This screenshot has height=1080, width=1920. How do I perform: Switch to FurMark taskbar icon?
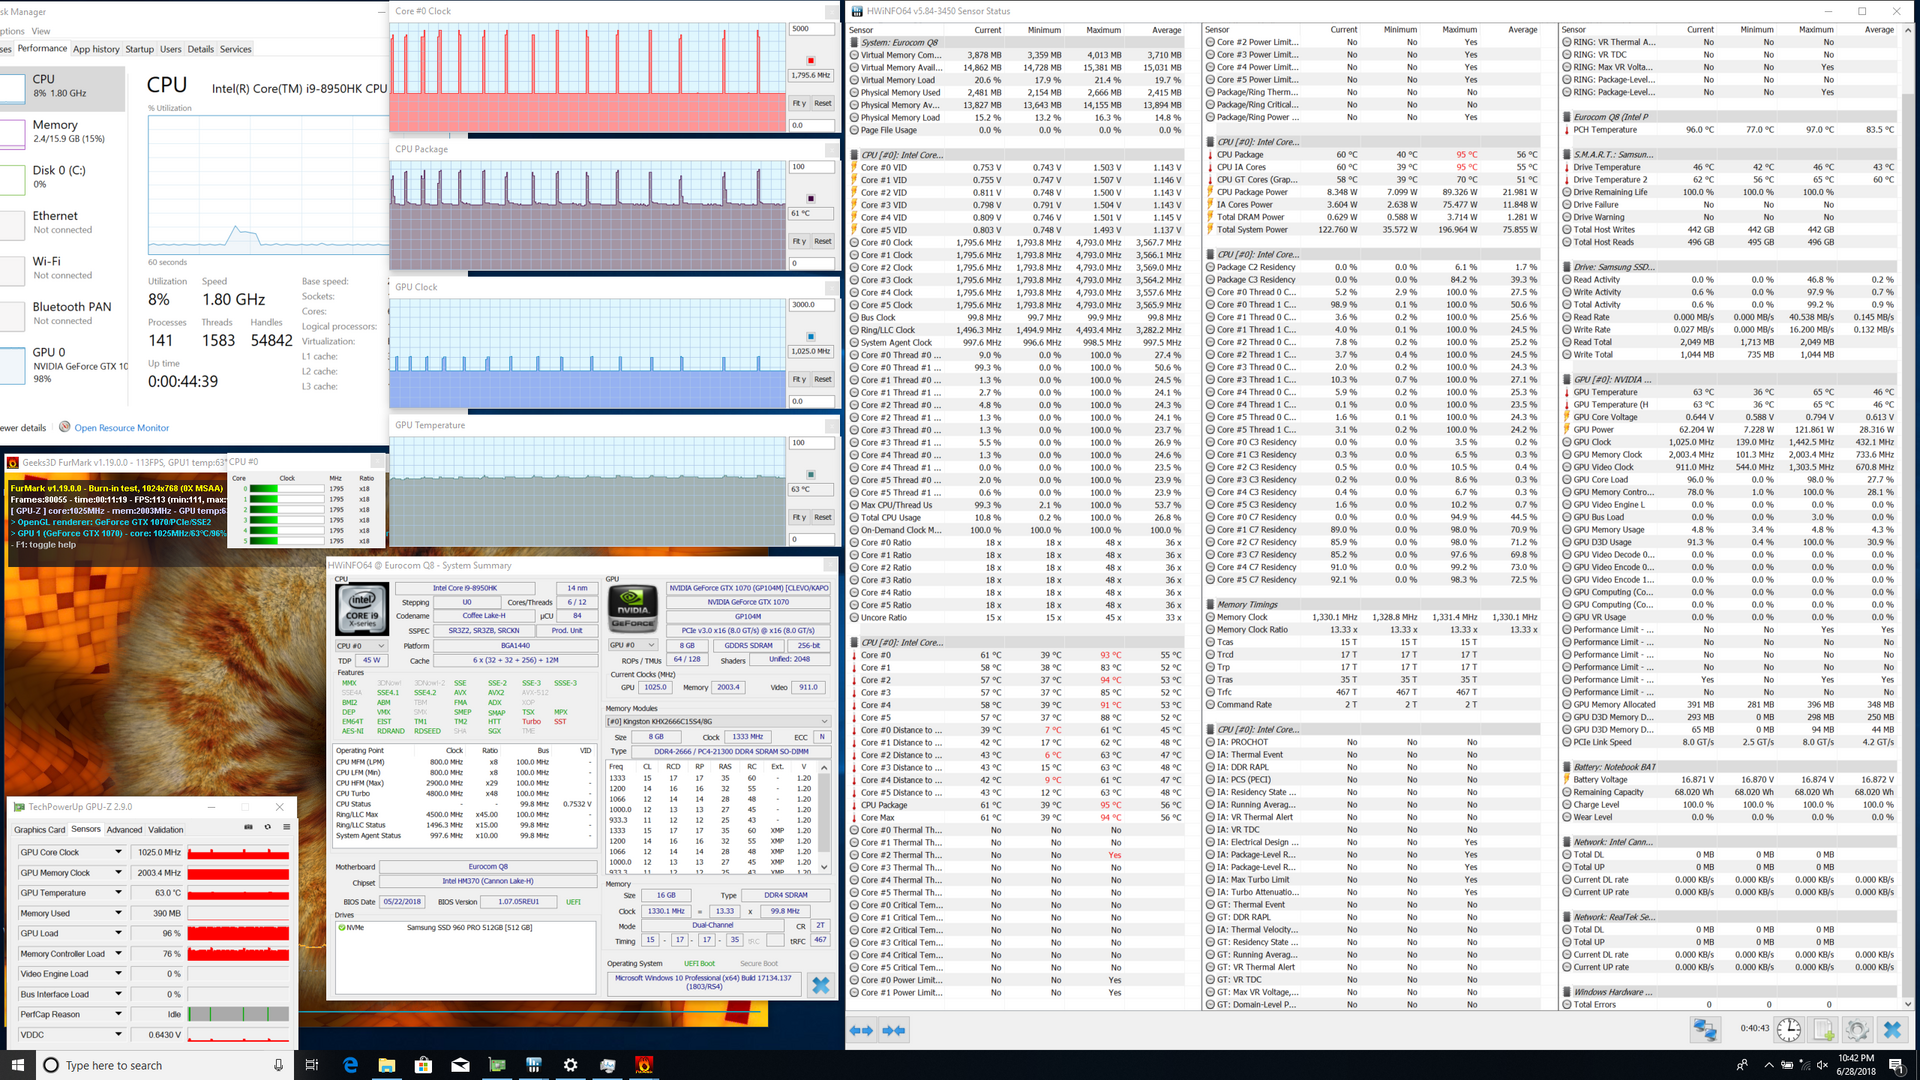tap(644, 1065)
